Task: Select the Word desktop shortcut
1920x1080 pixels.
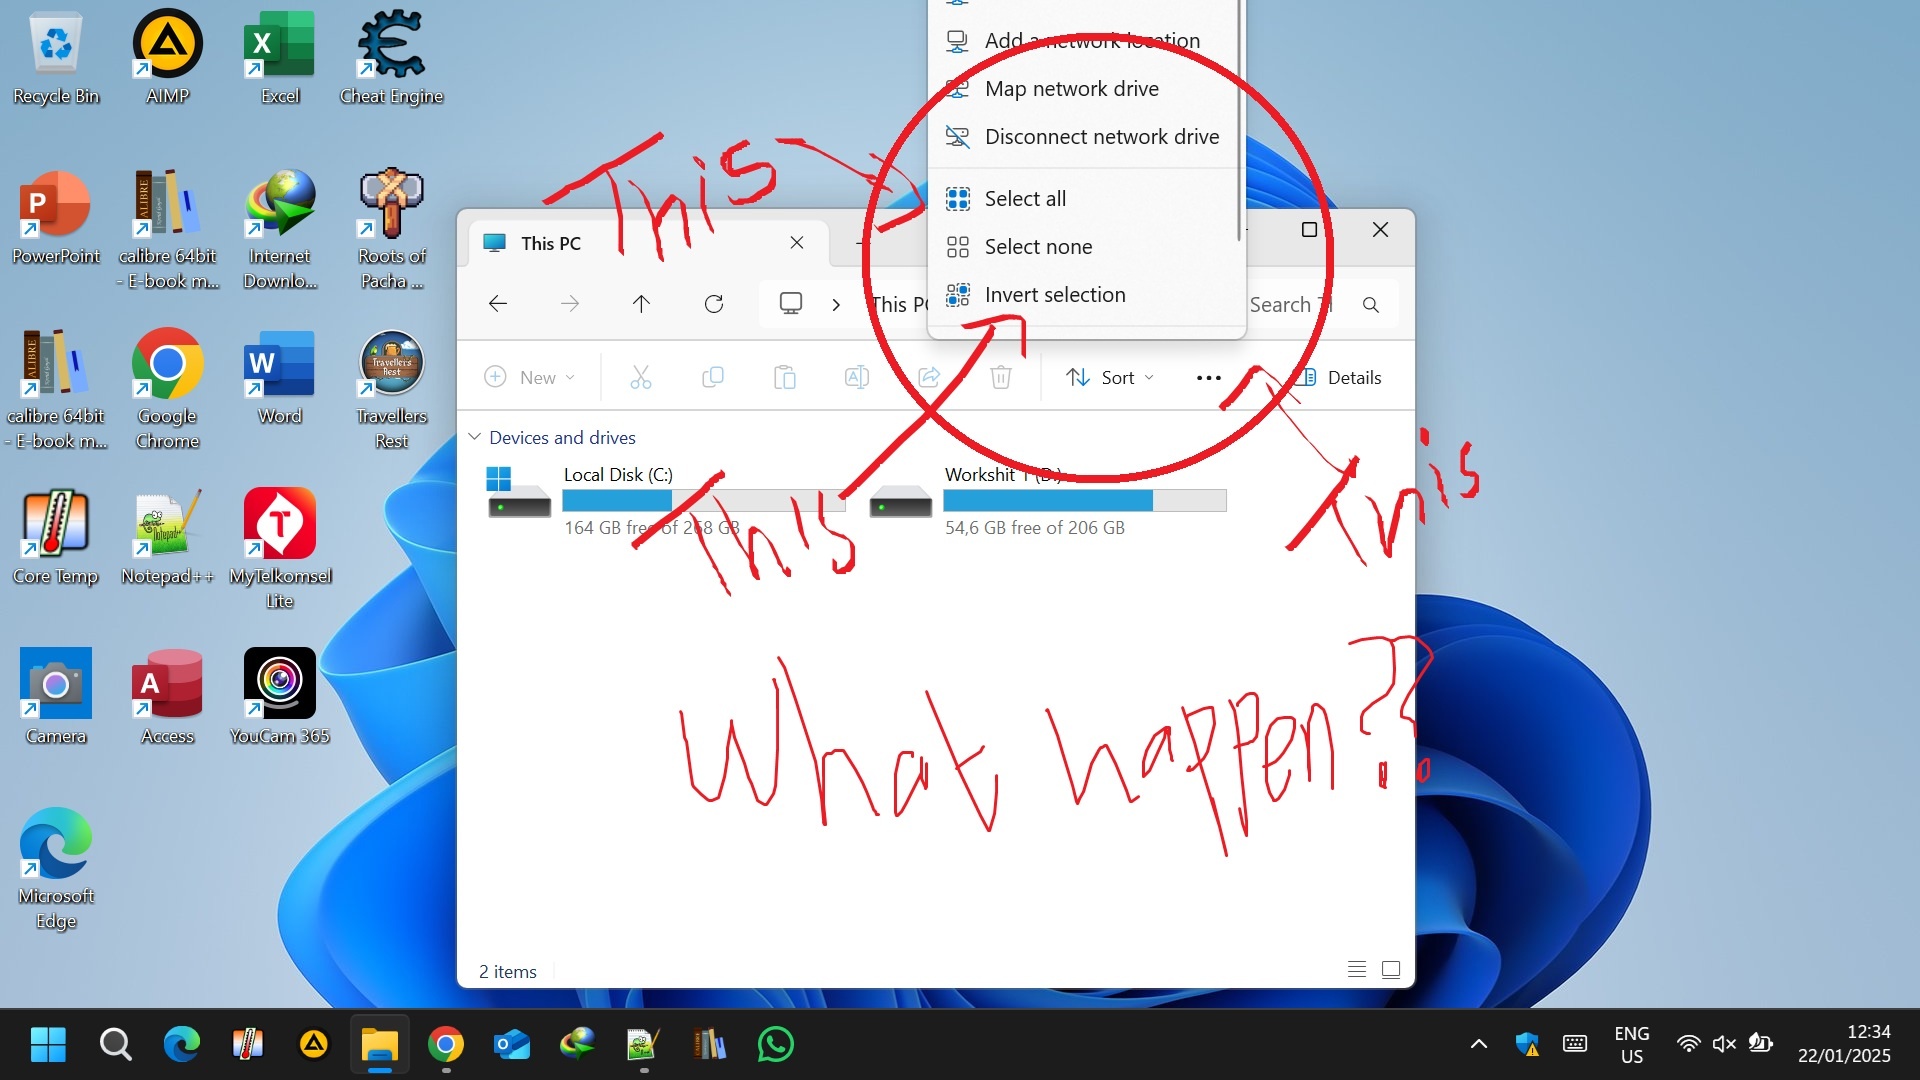Action: [x=280, y=378]
